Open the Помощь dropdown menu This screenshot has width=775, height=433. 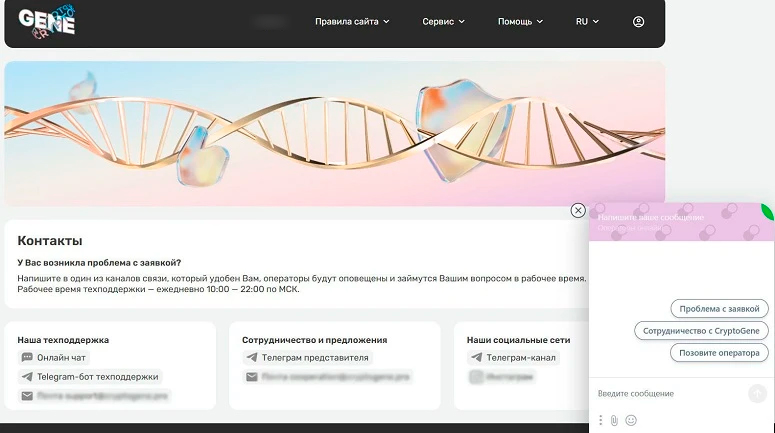520,21
